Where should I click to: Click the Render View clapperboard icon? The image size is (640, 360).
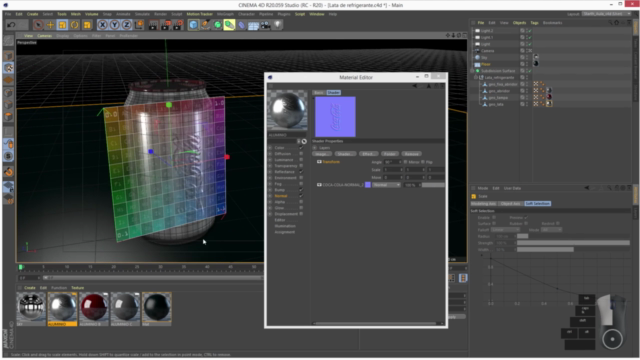153,25
